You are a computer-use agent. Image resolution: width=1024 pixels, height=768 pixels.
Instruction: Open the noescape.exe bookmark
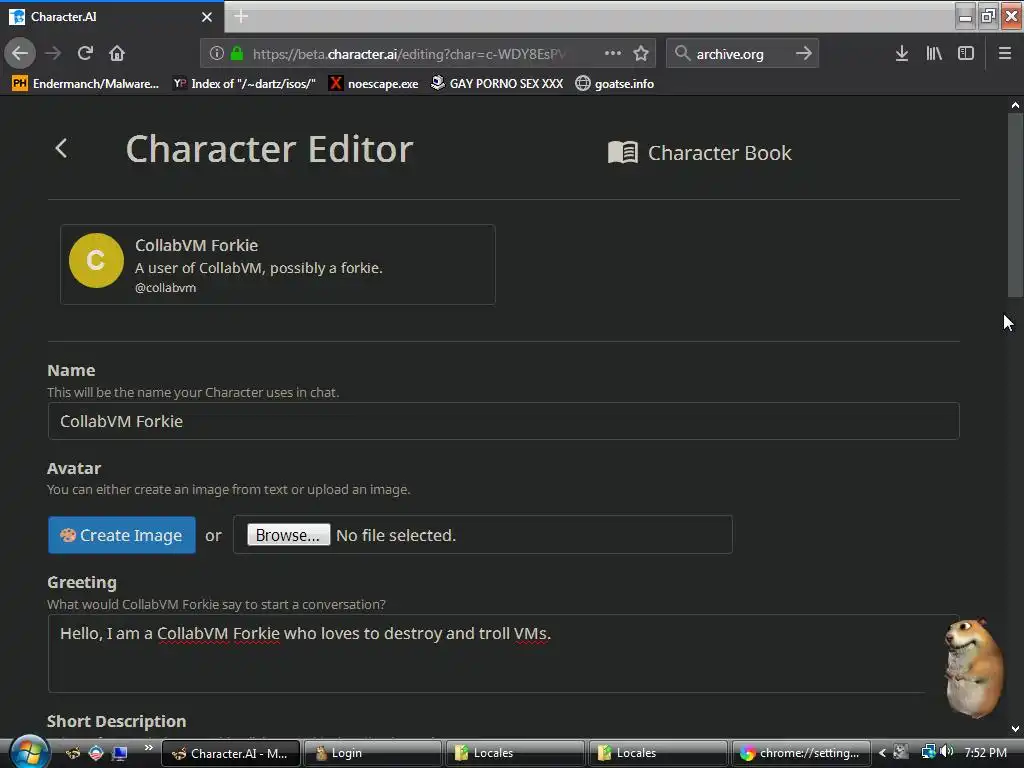tap(374, 84)
